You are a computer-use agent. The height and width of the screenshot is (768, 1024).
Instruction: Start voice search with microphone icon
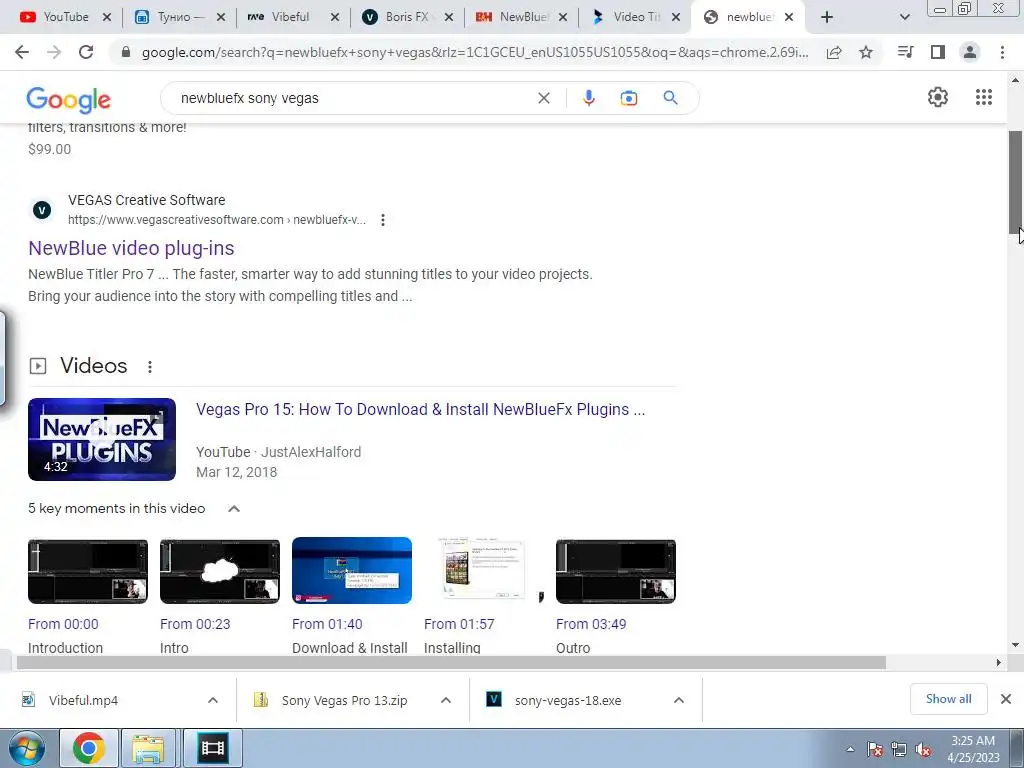click(588, 98)
